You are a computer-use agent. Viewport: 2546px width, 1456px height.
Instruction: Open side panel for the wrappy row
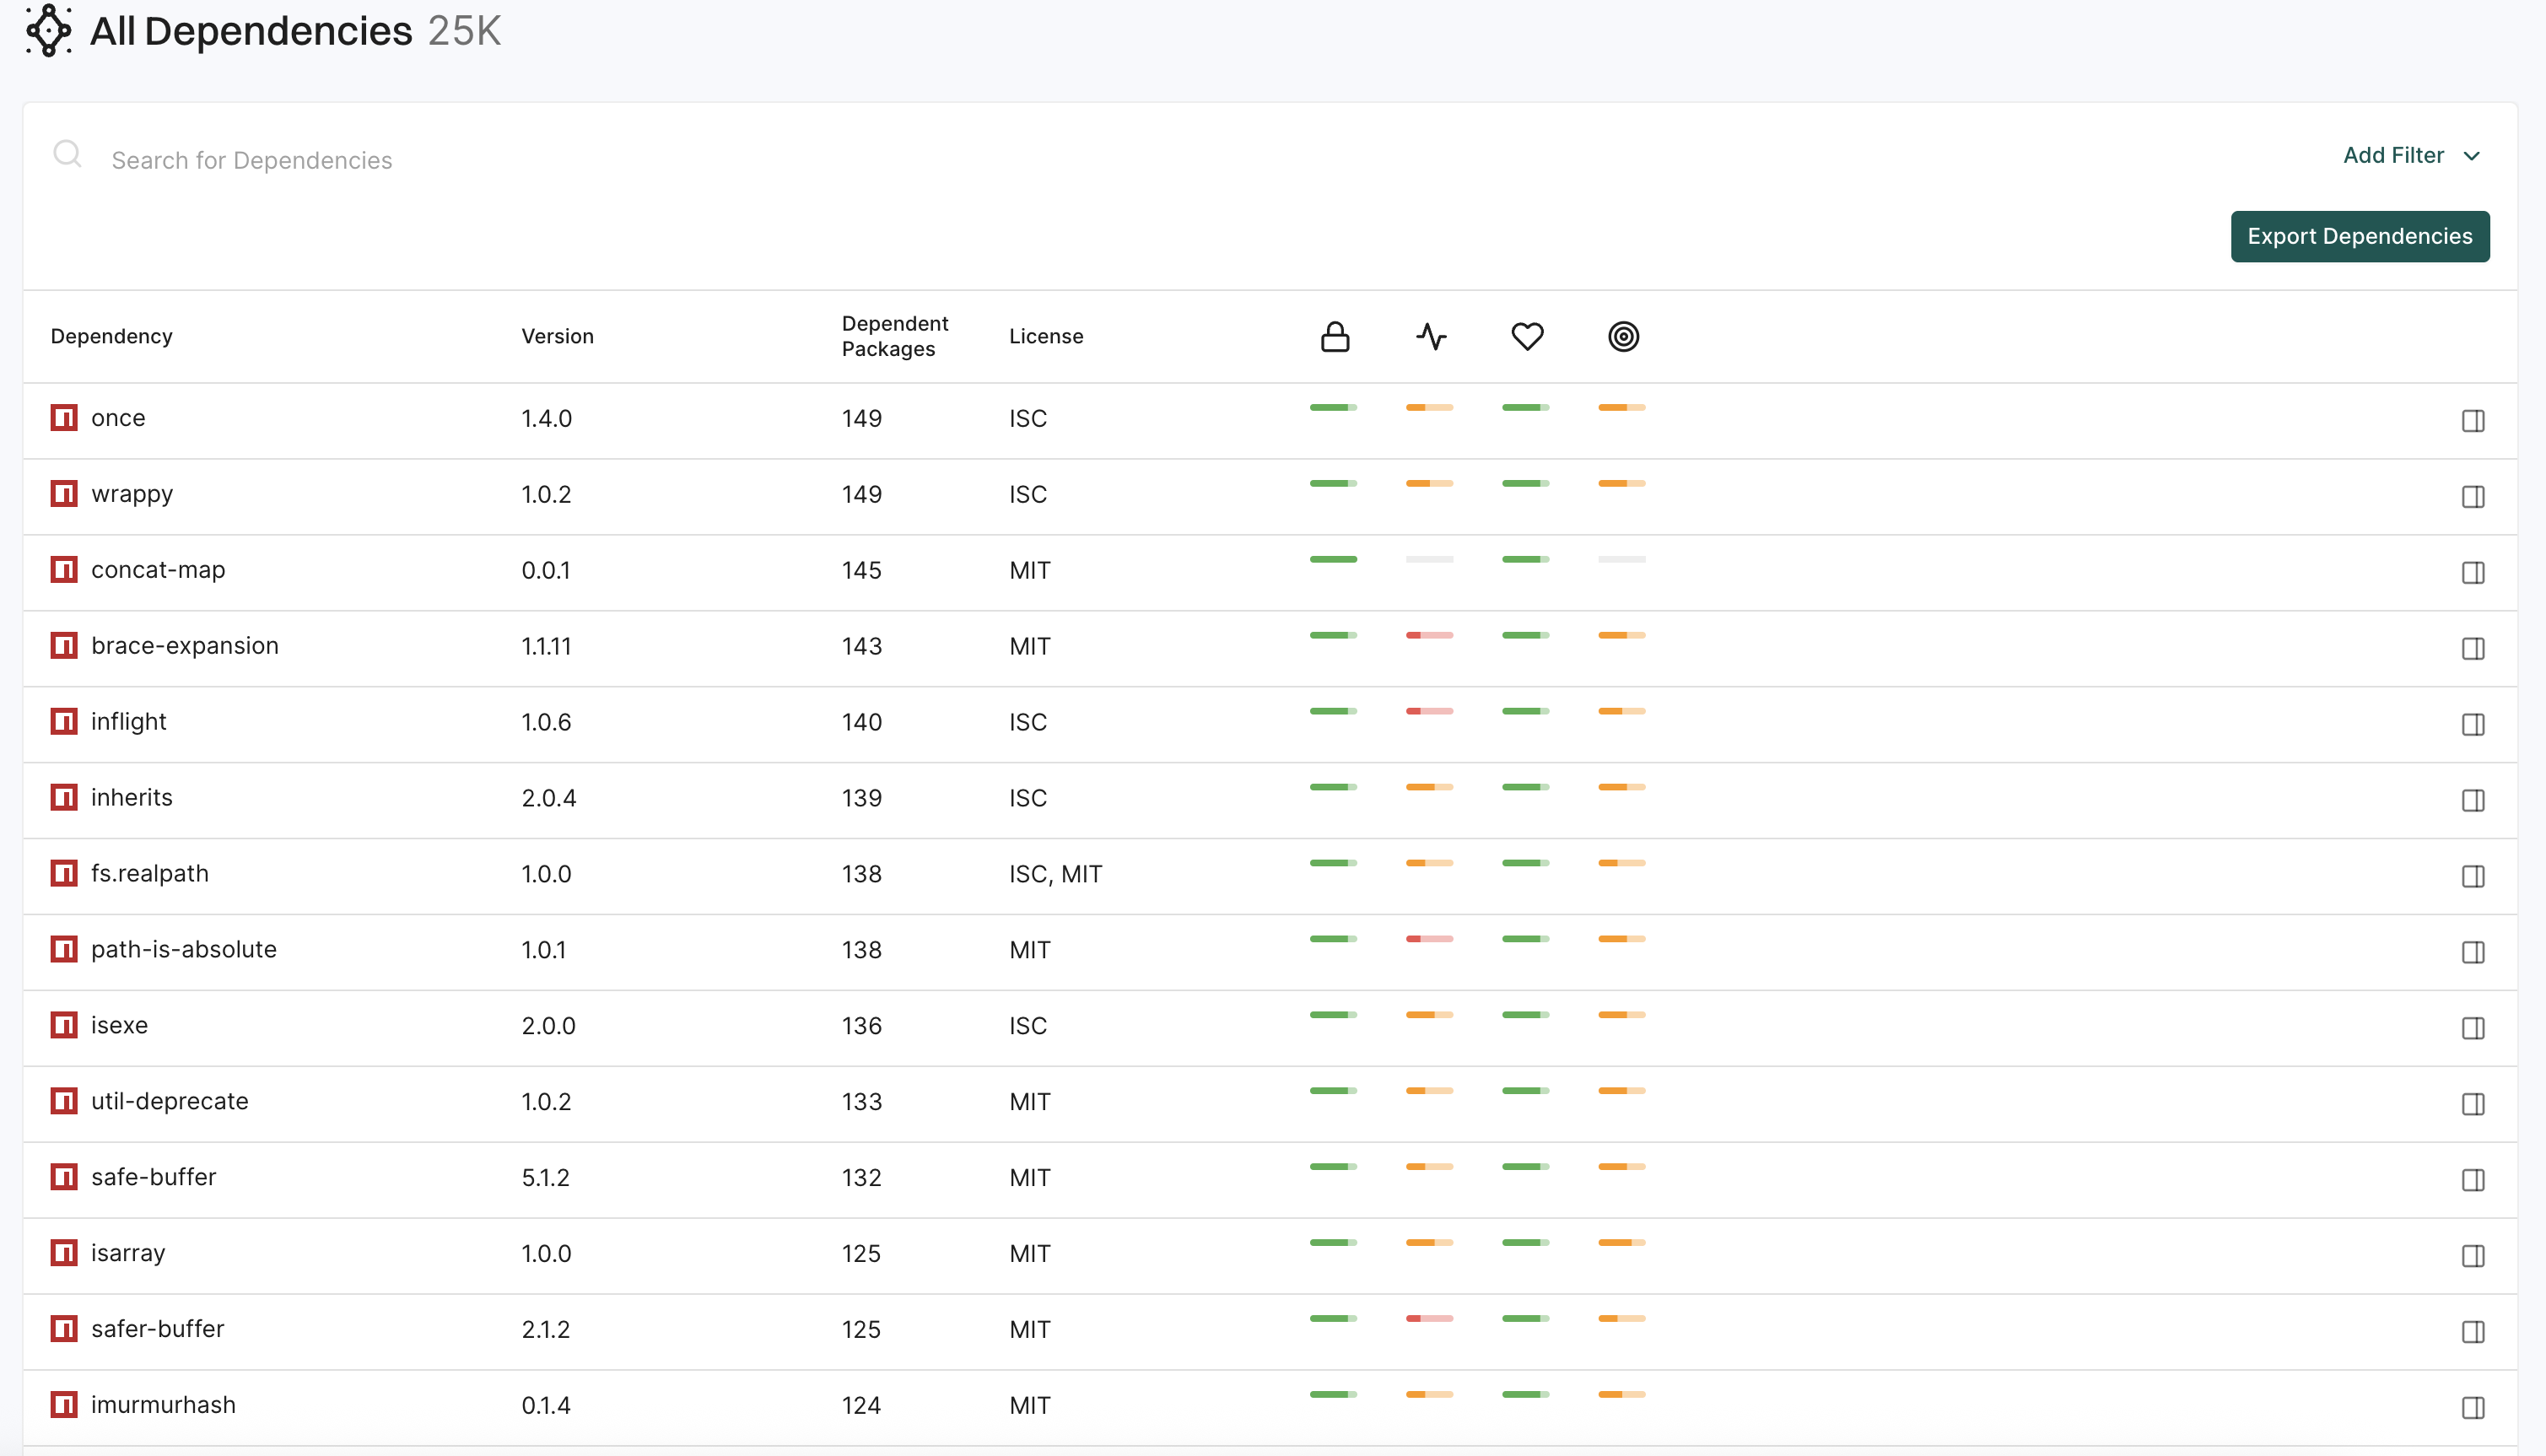(x=2473, y=497)
